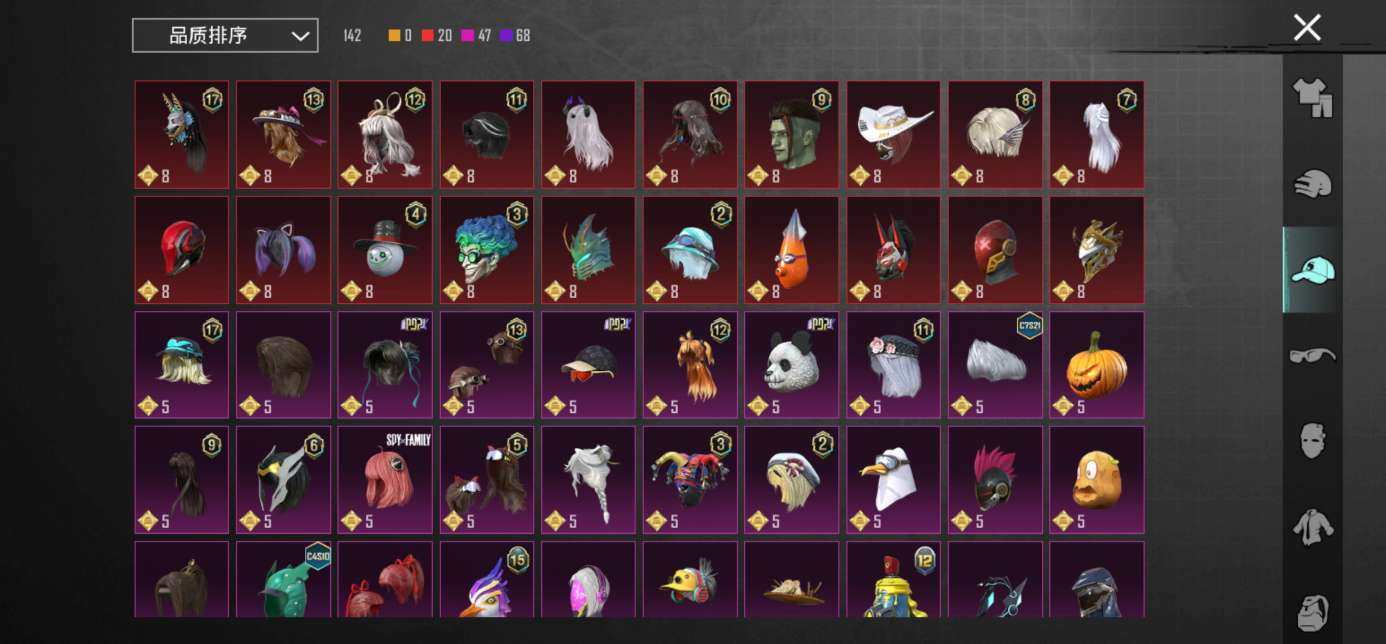Filter by purple quality count 68
This screenshot has height=644, width=1386.
pos(514,36)
